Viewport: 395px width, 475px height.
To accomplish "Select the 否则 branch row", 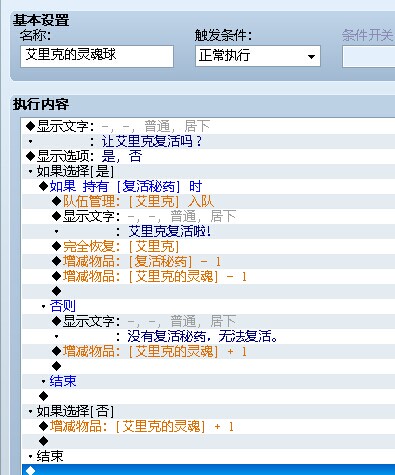I will pos(208,306).
